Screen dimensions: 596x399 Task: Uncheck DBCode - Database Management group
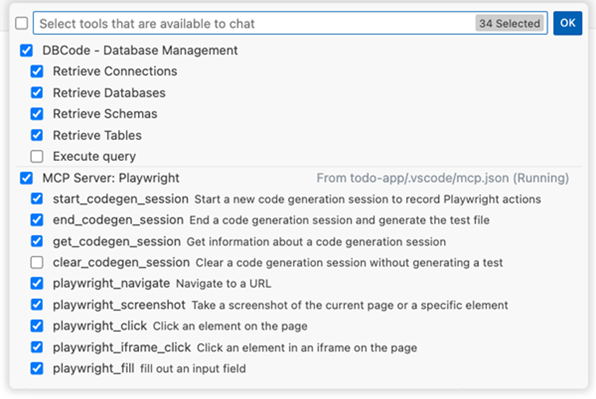click(26, 50)
